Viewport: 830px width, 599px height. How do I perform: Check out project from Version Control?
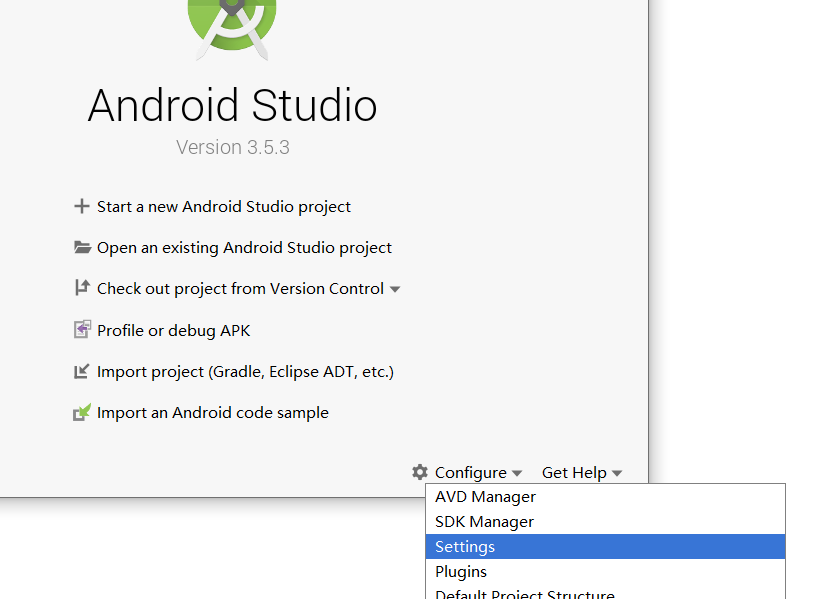point(240,288)
